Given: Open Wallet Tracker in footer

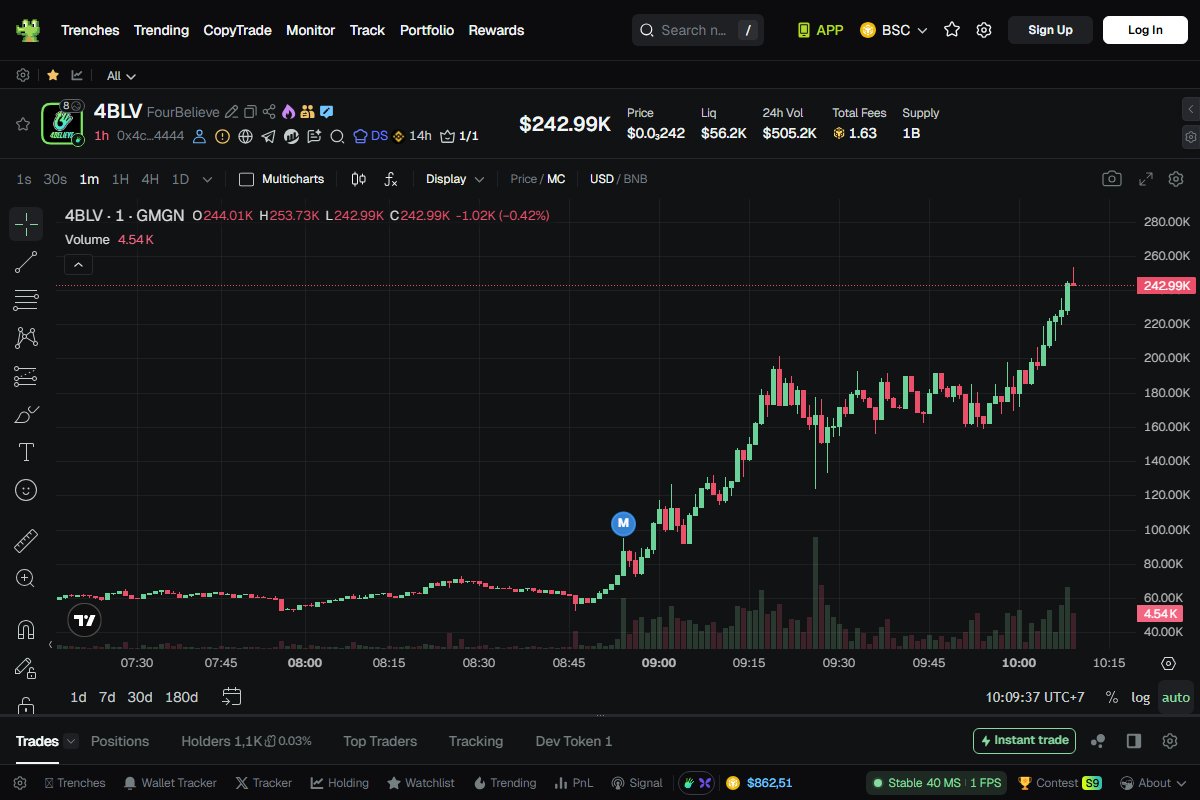Looking at the screenshot, I should point(169,783).
